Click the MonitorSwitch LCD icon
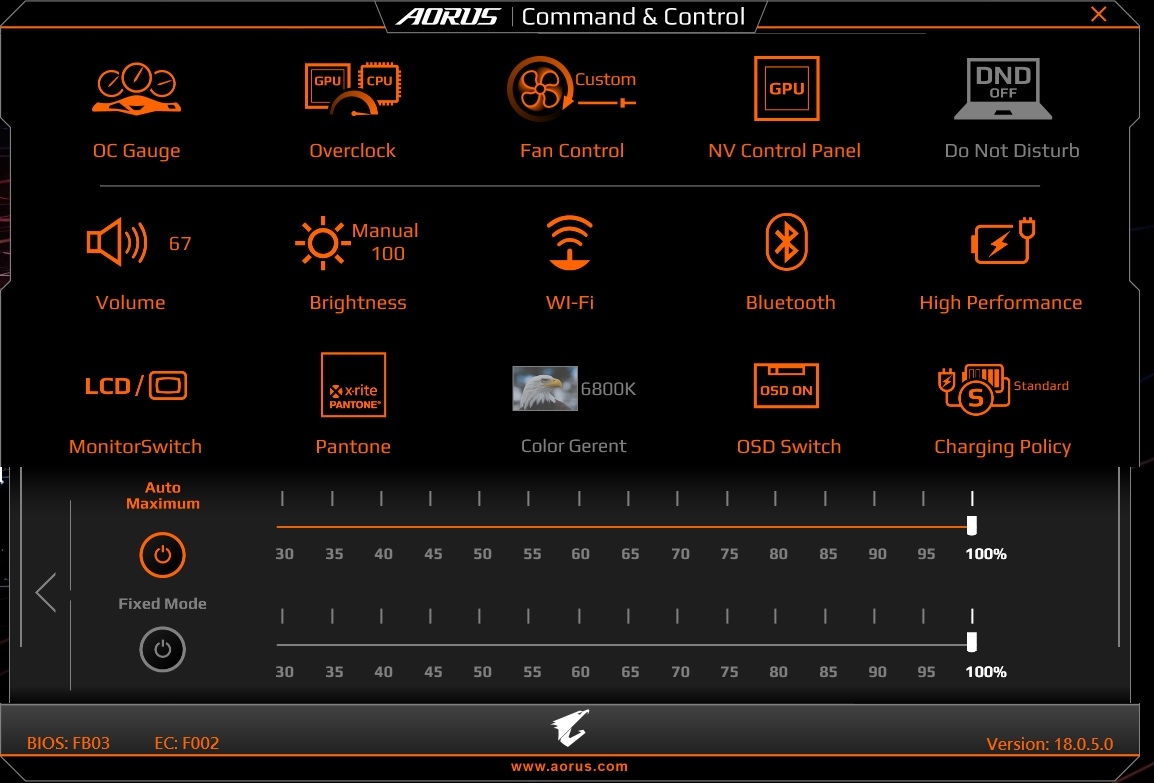This screenshot has height=783, width=1154. click(135, 386)
